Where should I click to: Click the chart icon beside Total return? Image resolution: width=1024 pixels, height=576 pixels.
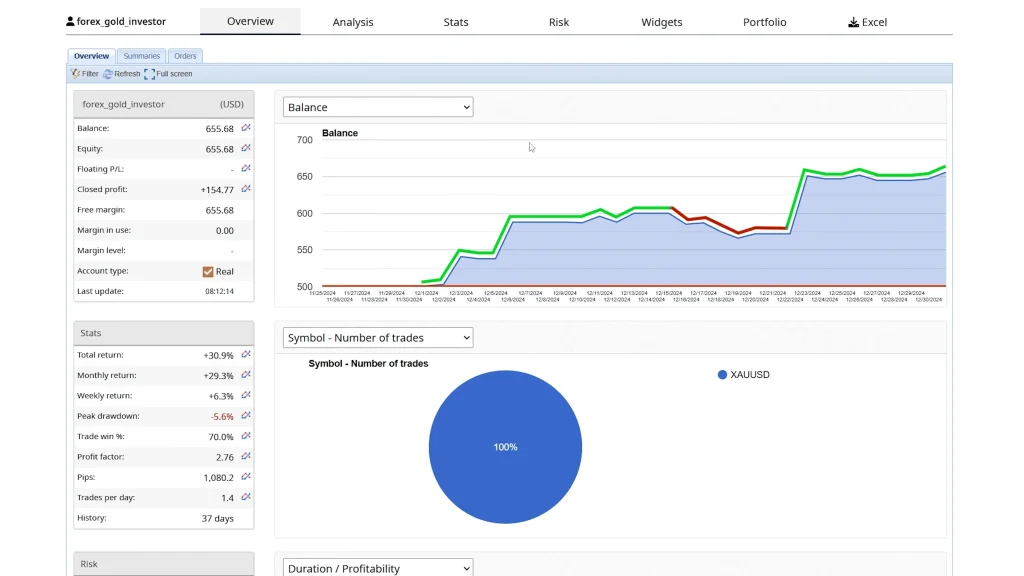245,355
